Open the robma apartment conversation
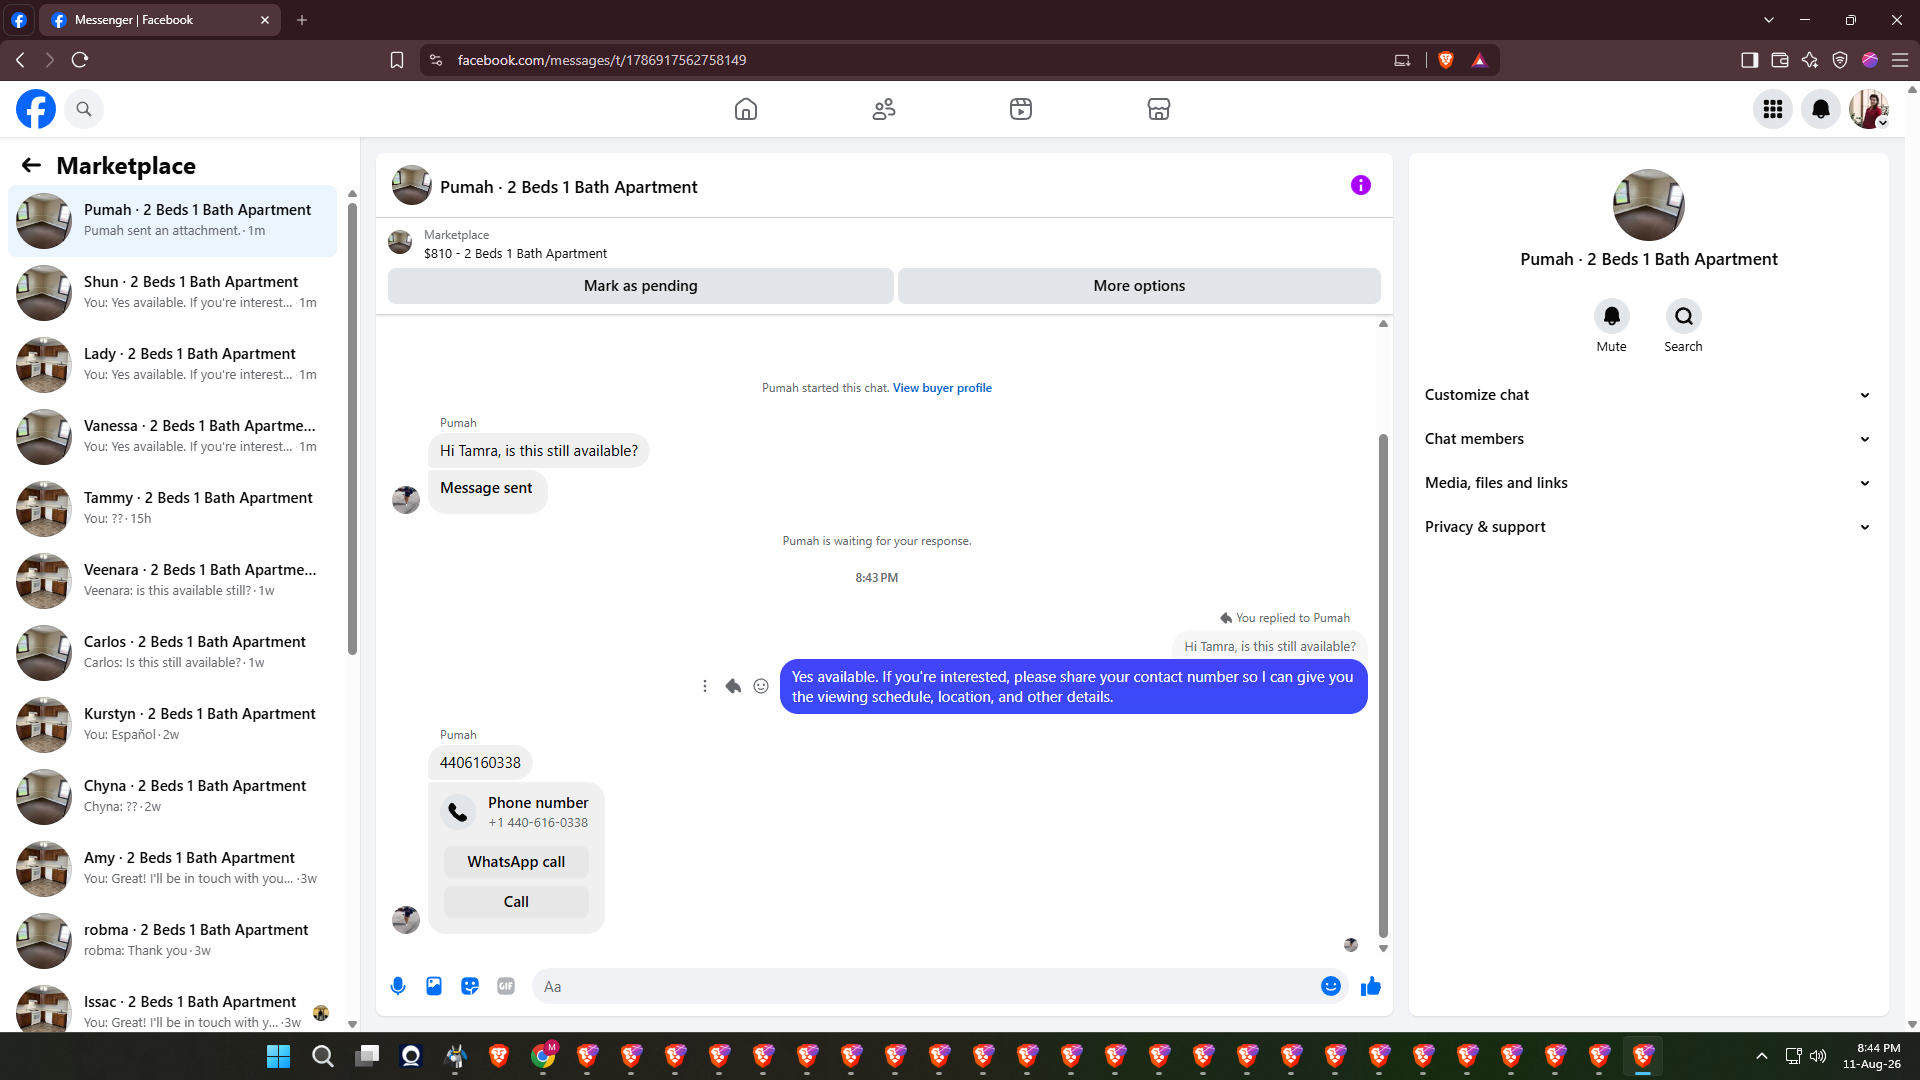Viewport: 1920px width, 1080px height. (172, 941)
